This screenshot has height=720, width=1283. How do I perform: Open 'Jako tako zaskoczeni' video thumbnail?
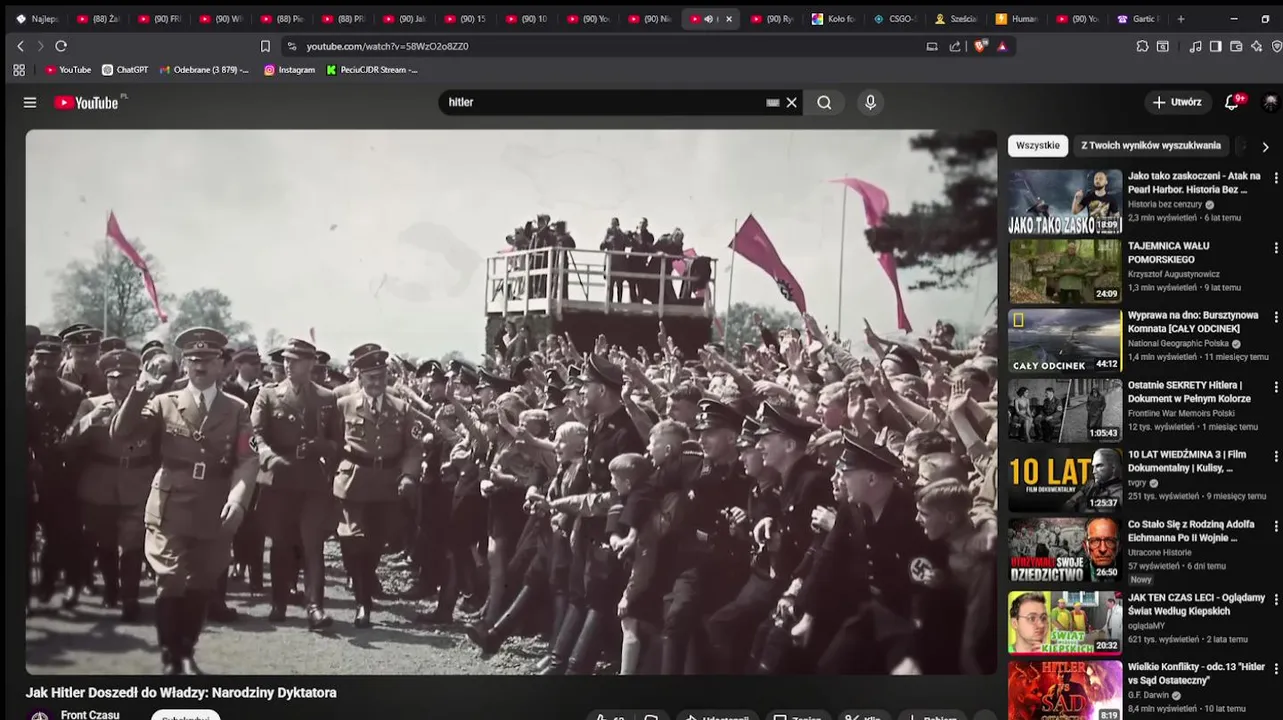1065,202
